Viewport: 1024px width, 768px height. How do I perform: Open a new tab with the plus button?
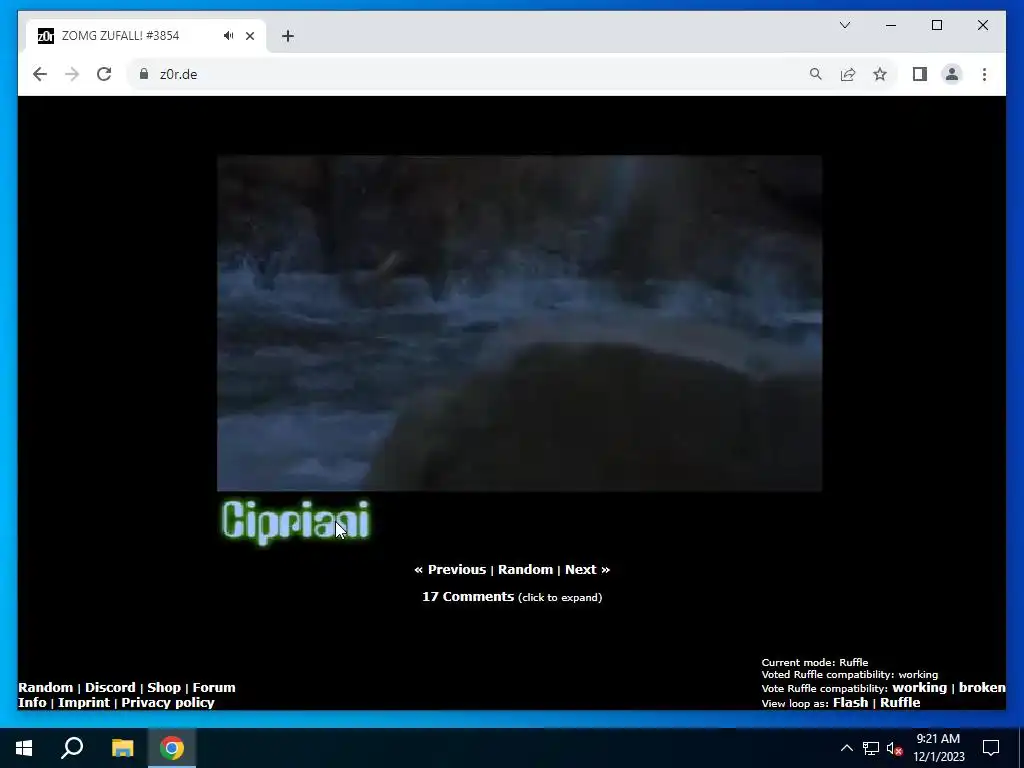(x=288, y=36)
